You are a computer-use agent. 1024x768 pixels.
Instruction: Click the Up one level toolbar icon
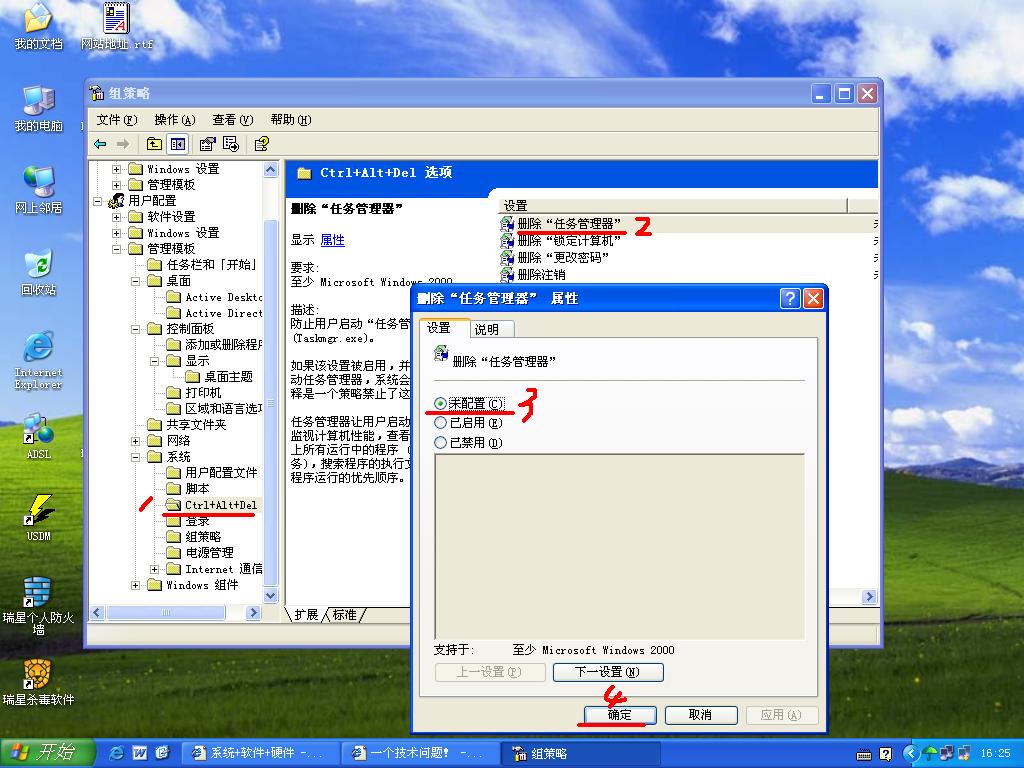154,144
